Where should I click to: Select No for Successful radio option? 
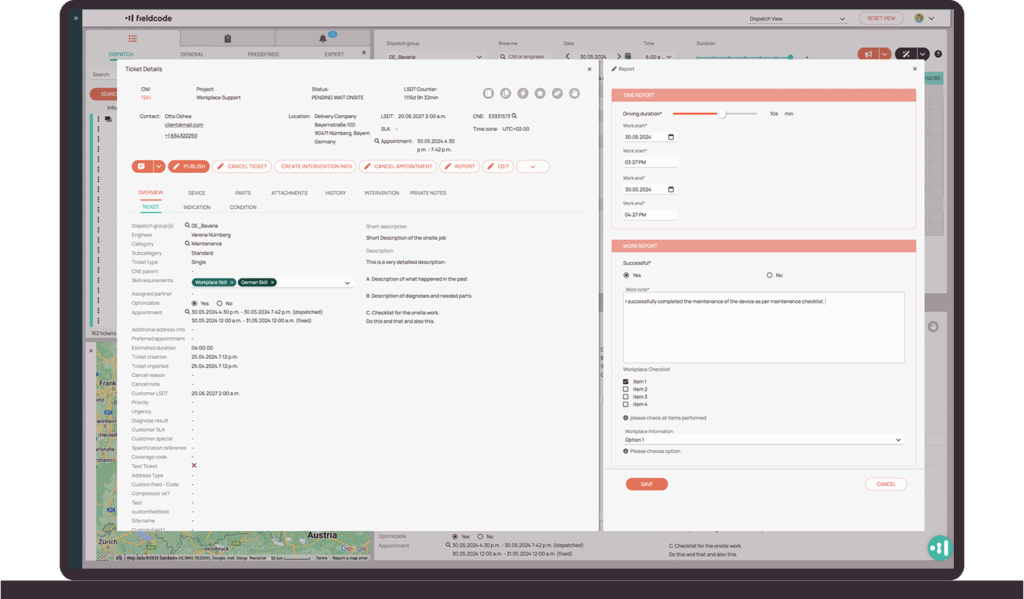pos(769,274)
